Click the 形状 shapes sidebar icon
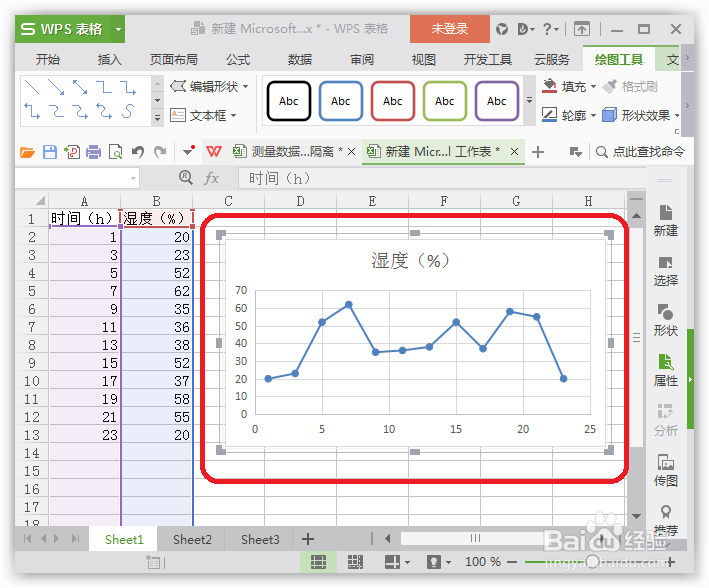Viewport: 709px width, 588px height. [x=666, y=320]
